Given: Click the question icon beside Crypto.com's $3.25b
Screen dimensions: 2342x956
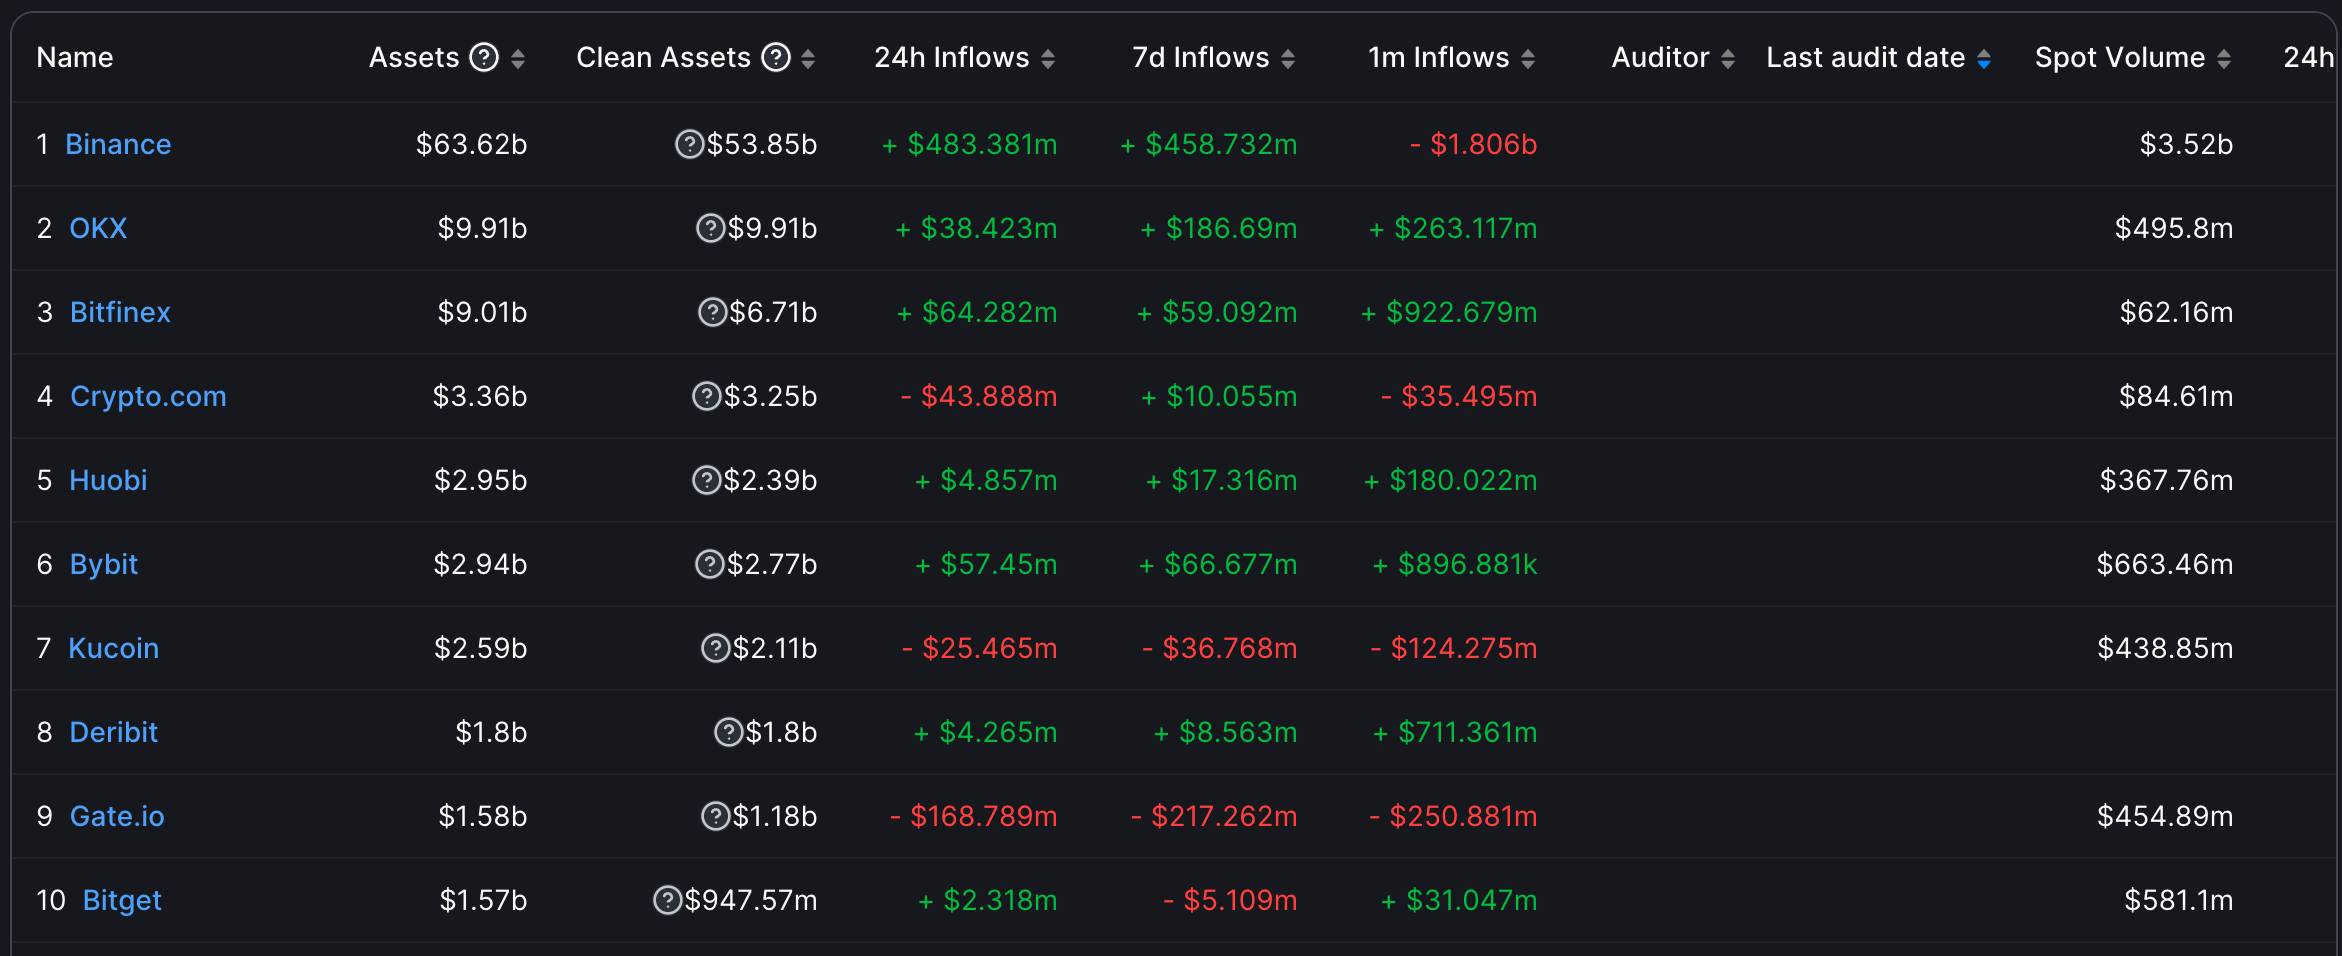Looking at the screenshot, I should point(706,397).
